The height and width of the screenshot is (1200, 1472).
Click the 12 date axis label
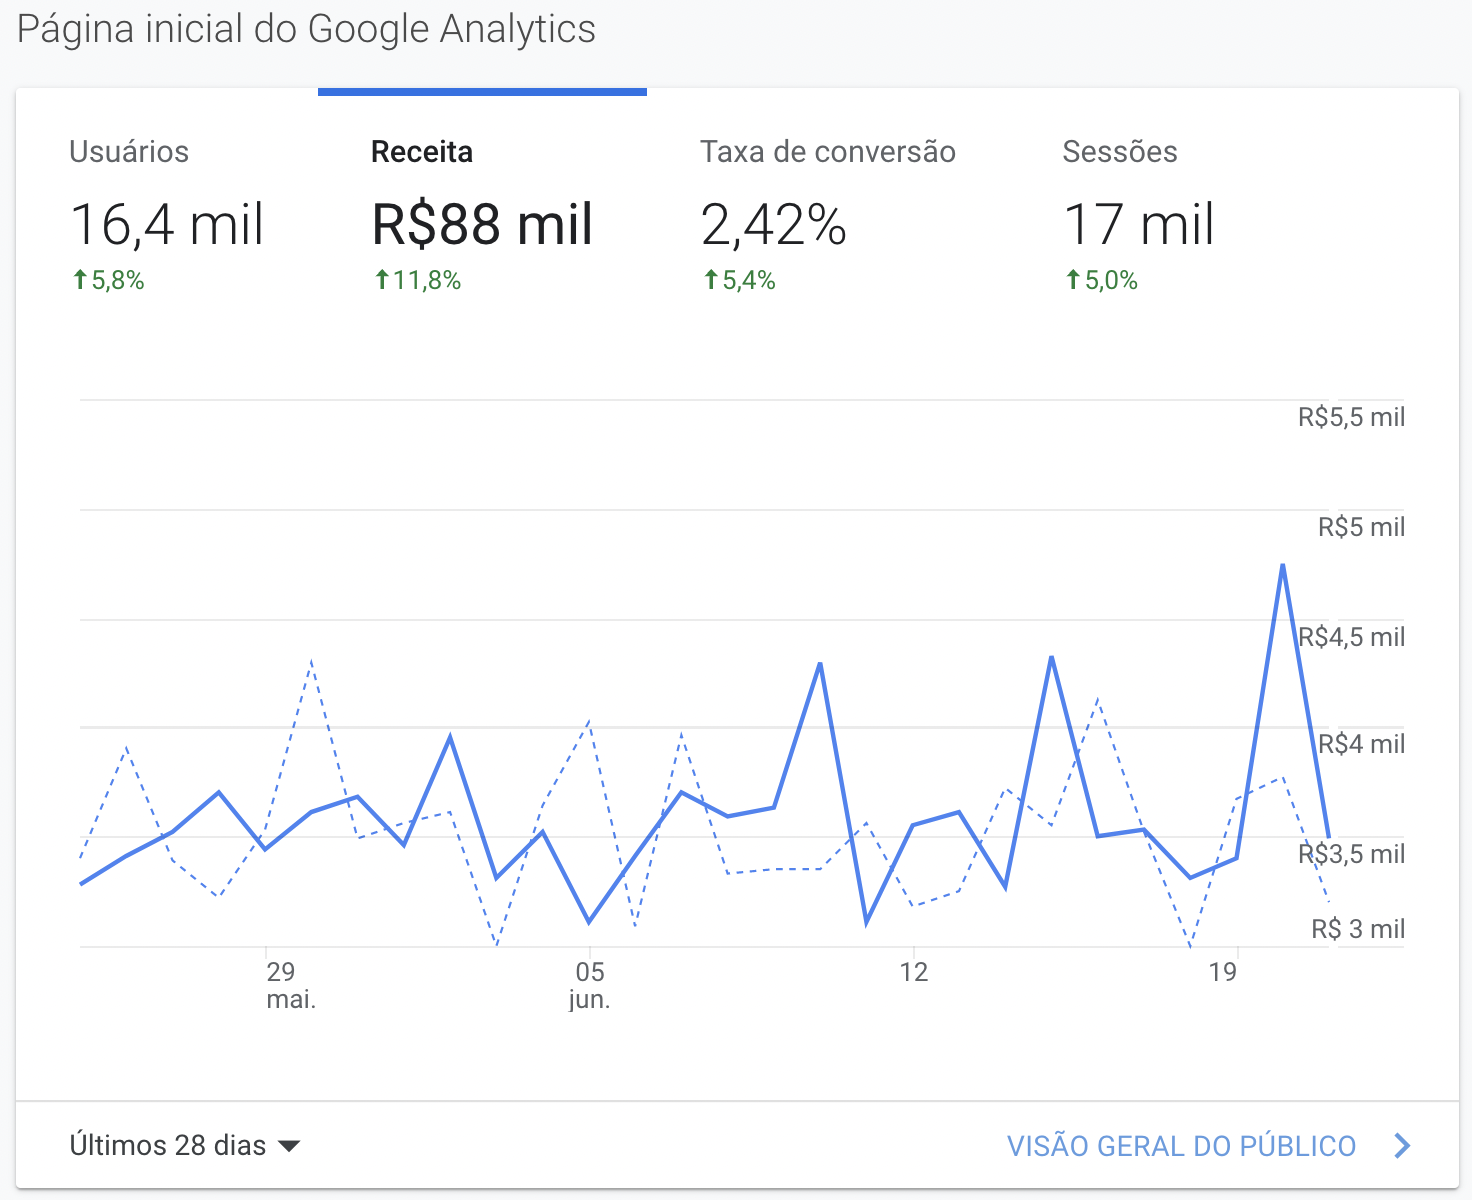[914, 972]
